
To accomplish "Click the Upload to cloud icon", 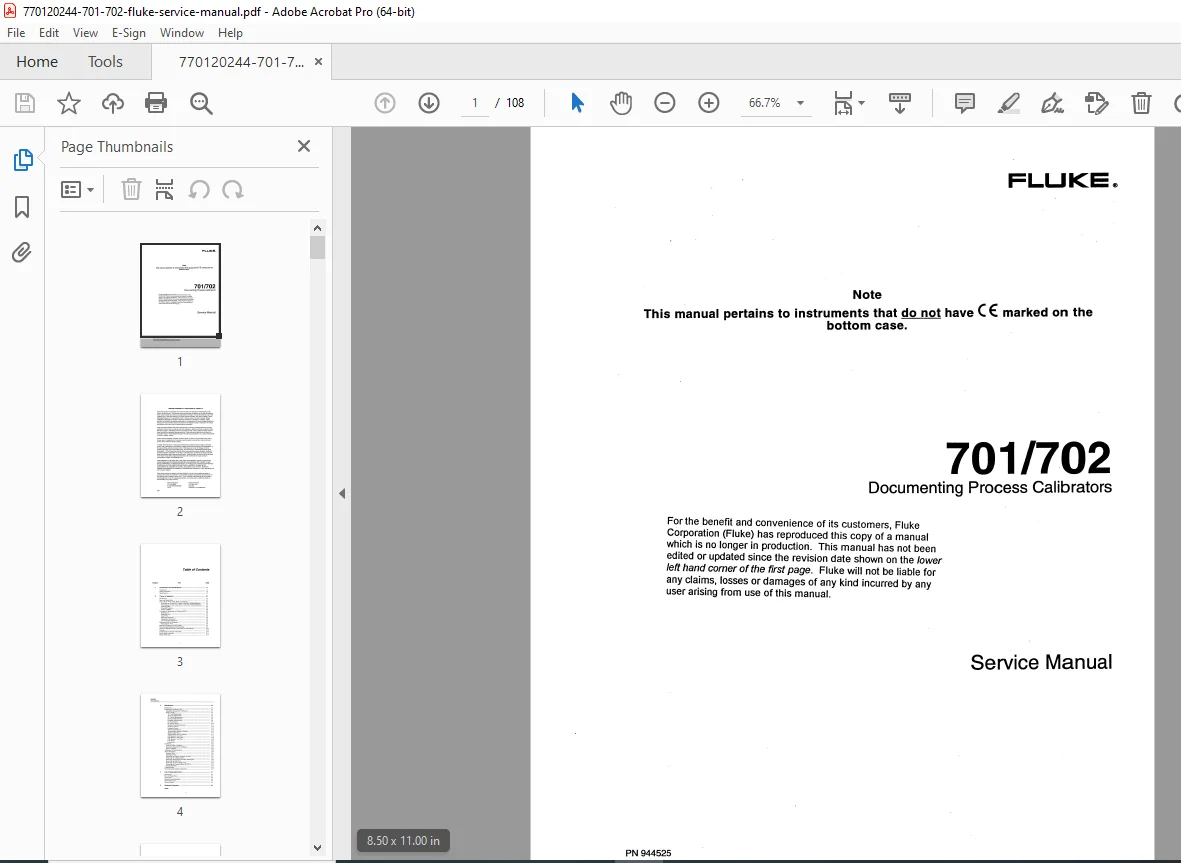I will coord(113,103).
